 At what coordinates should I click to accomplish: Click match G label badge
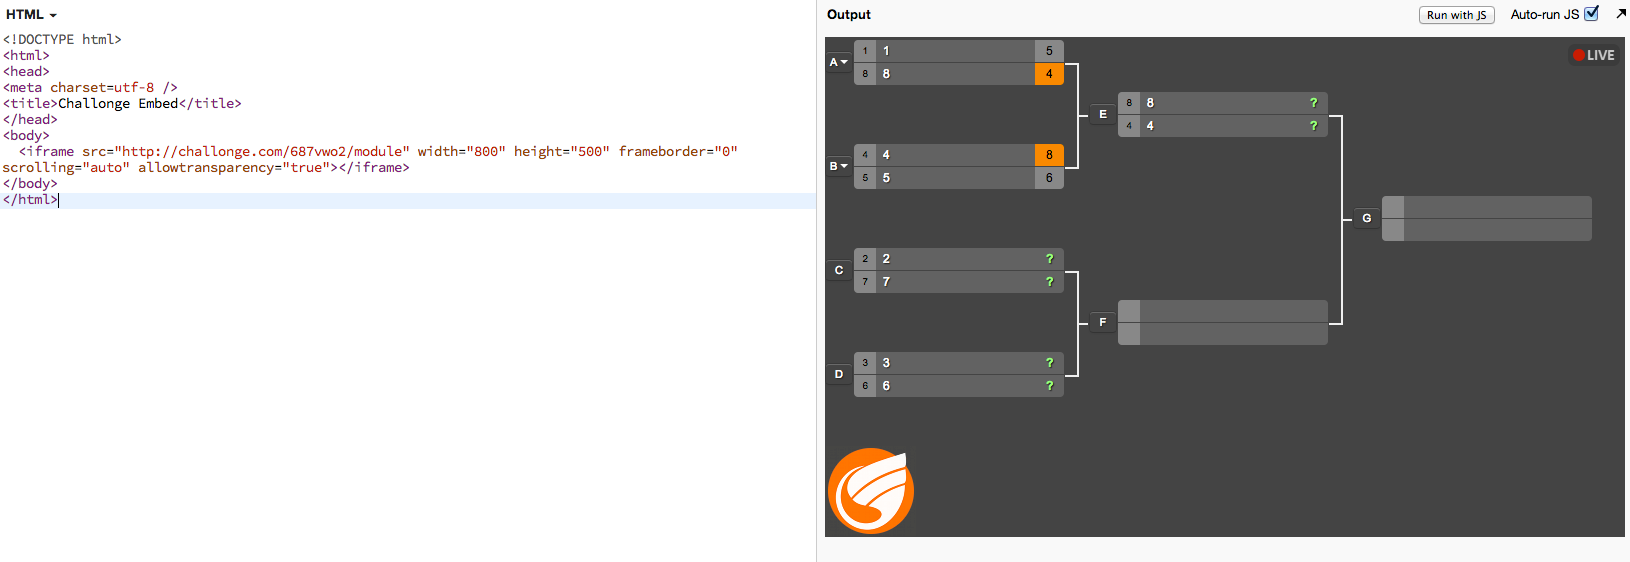[1366, 218]
